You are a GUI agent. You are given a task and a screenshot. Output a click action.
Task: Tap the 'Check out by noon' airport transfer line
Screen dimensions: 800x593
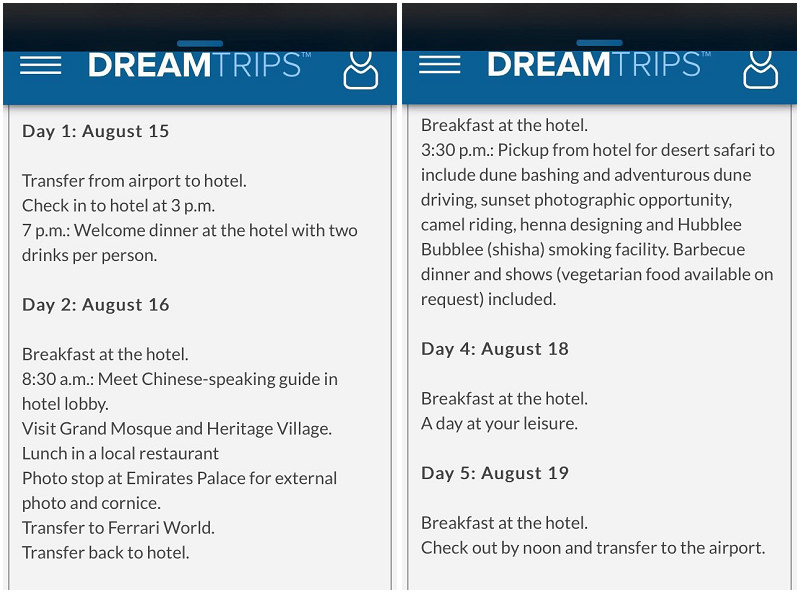pos(593,548)
